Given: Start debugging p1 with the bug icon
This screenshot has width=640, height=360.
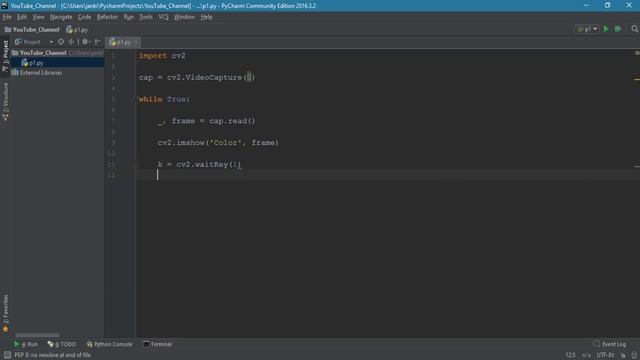Looking at the screenshot, I should click(x=618, y=29).
